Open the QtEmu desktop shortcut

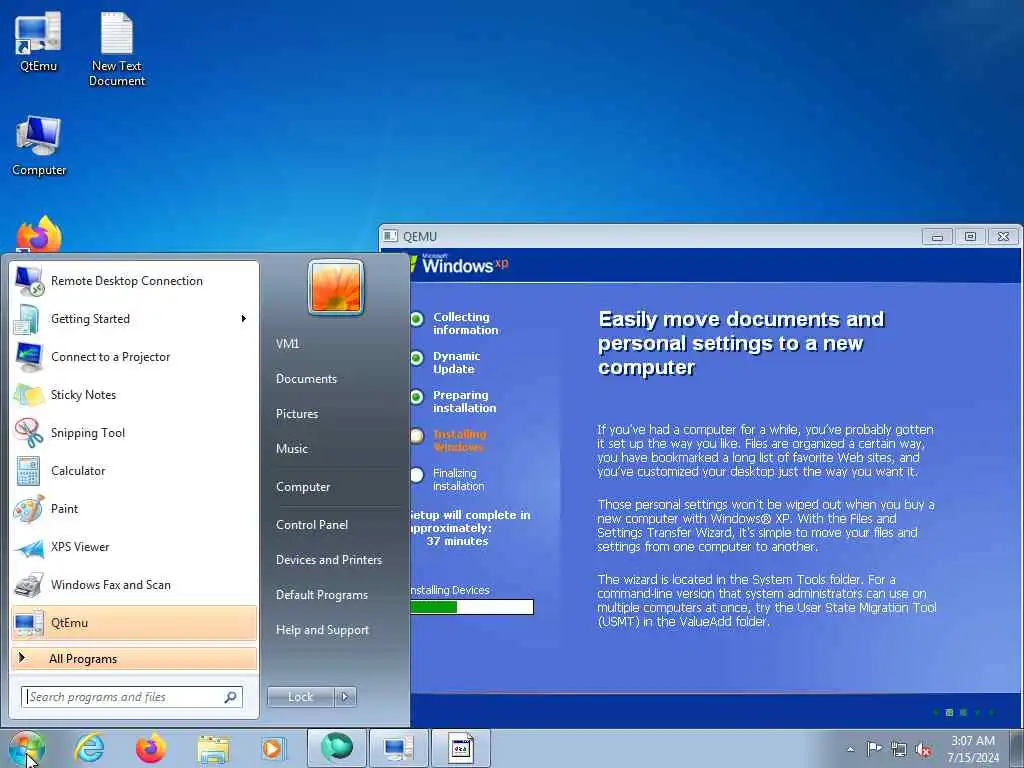38,40
